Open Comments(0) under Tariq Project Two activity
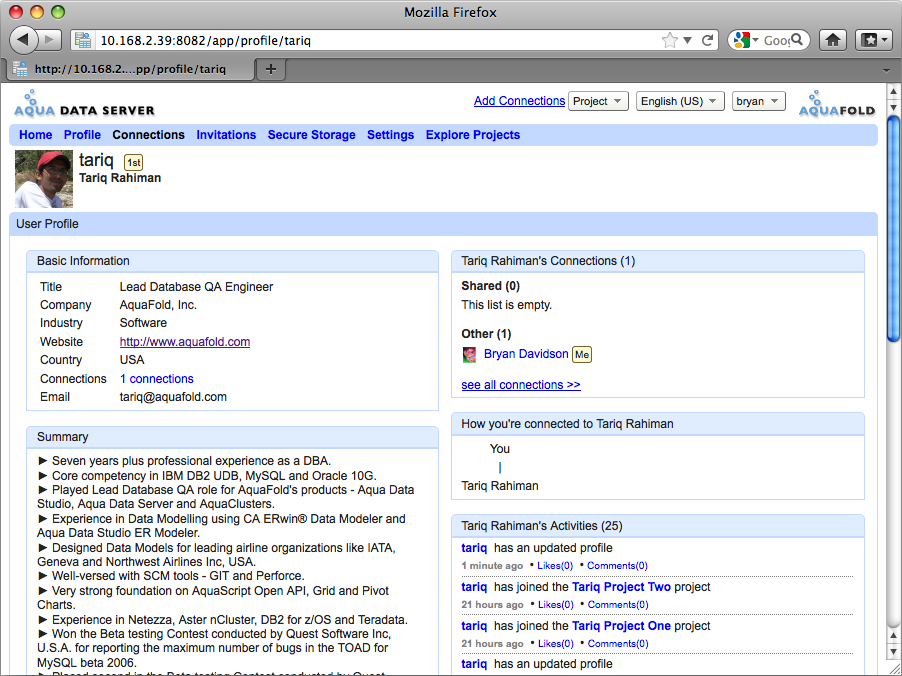This screenshot has width=902, height=676. [618, 605]
